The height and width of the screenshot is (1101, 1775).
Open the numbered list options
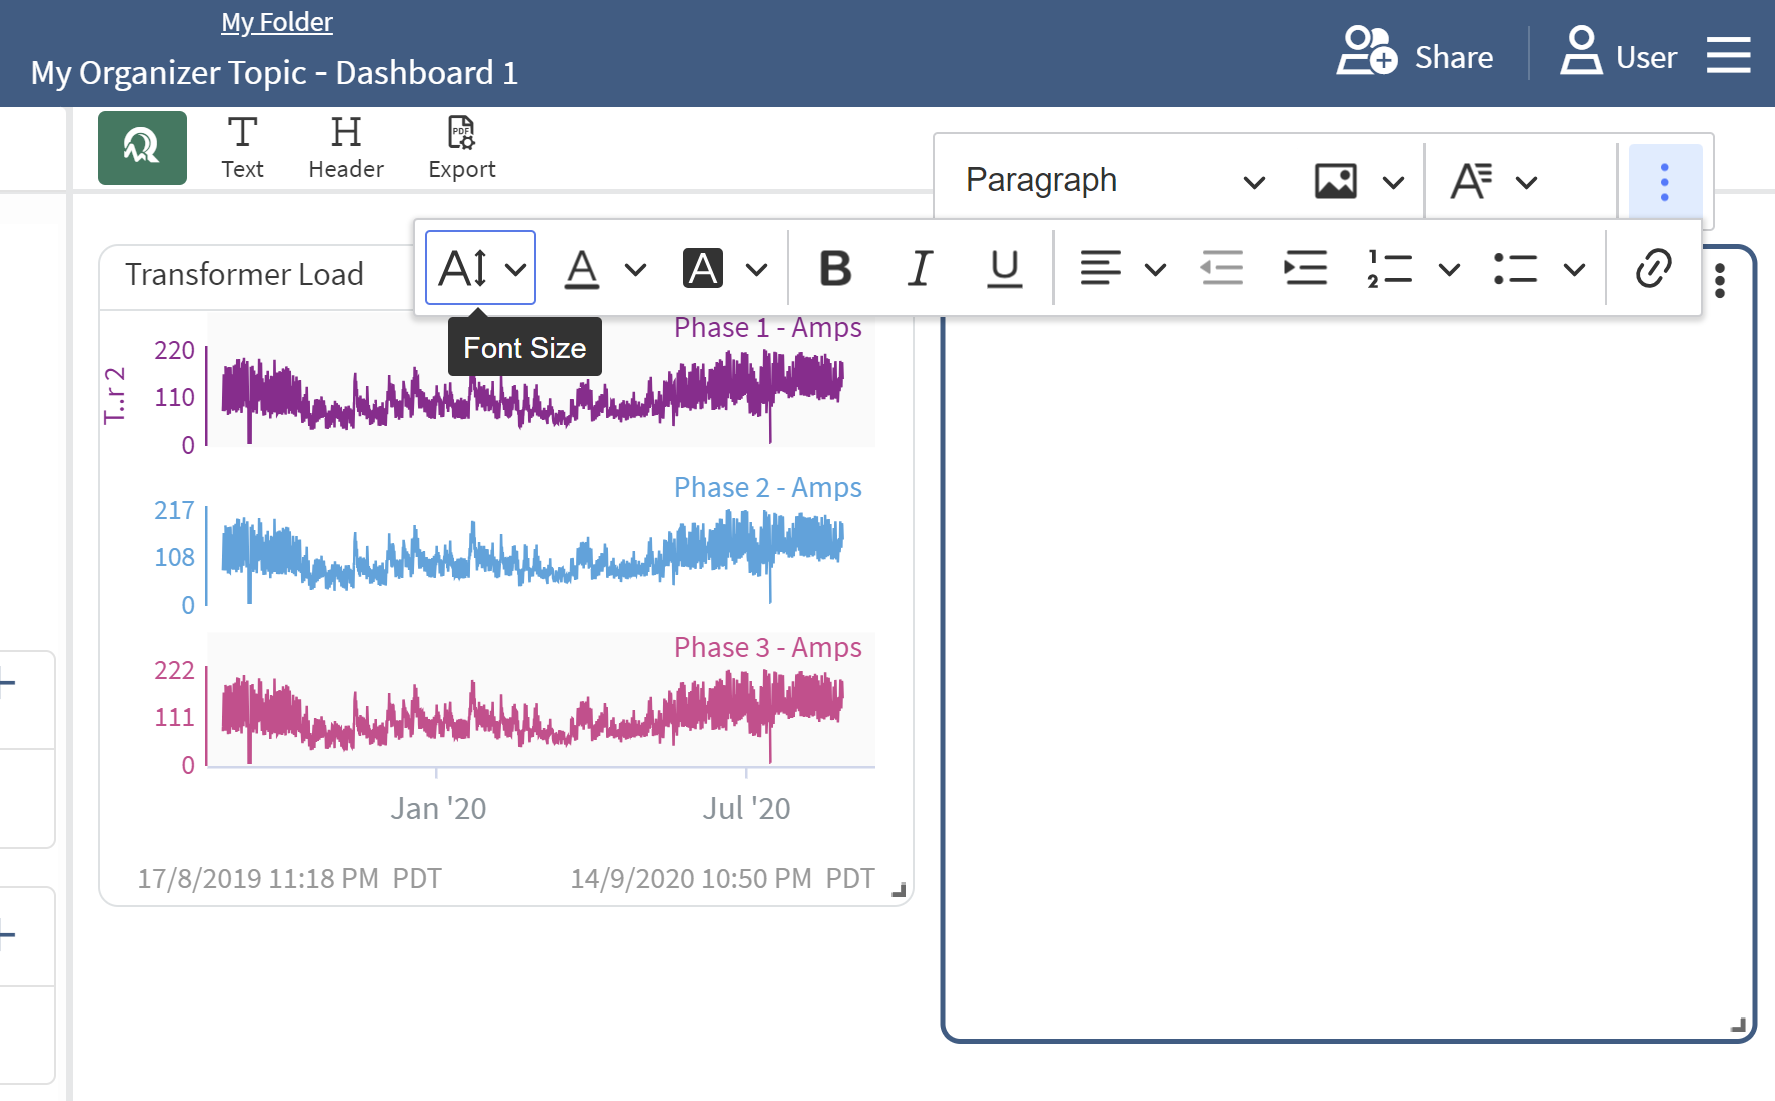(x=1449, y=269)
